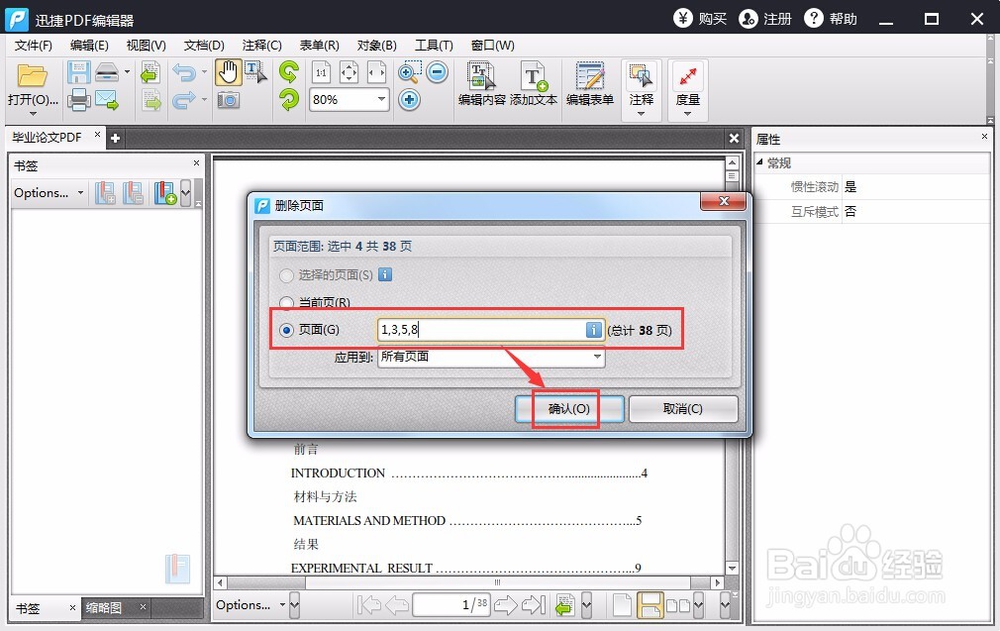Click the blue info icon in page field
Image resolution: width=1000 pixels, height=631 pixels.
click(593, 330)
